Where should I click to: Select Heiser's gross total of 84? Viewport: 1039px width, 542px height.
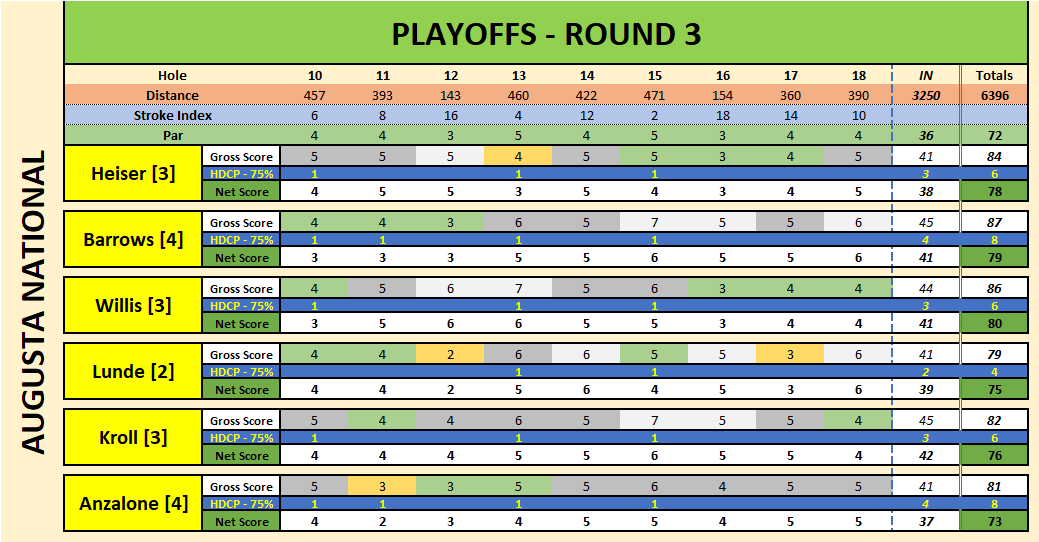[993, 156]
